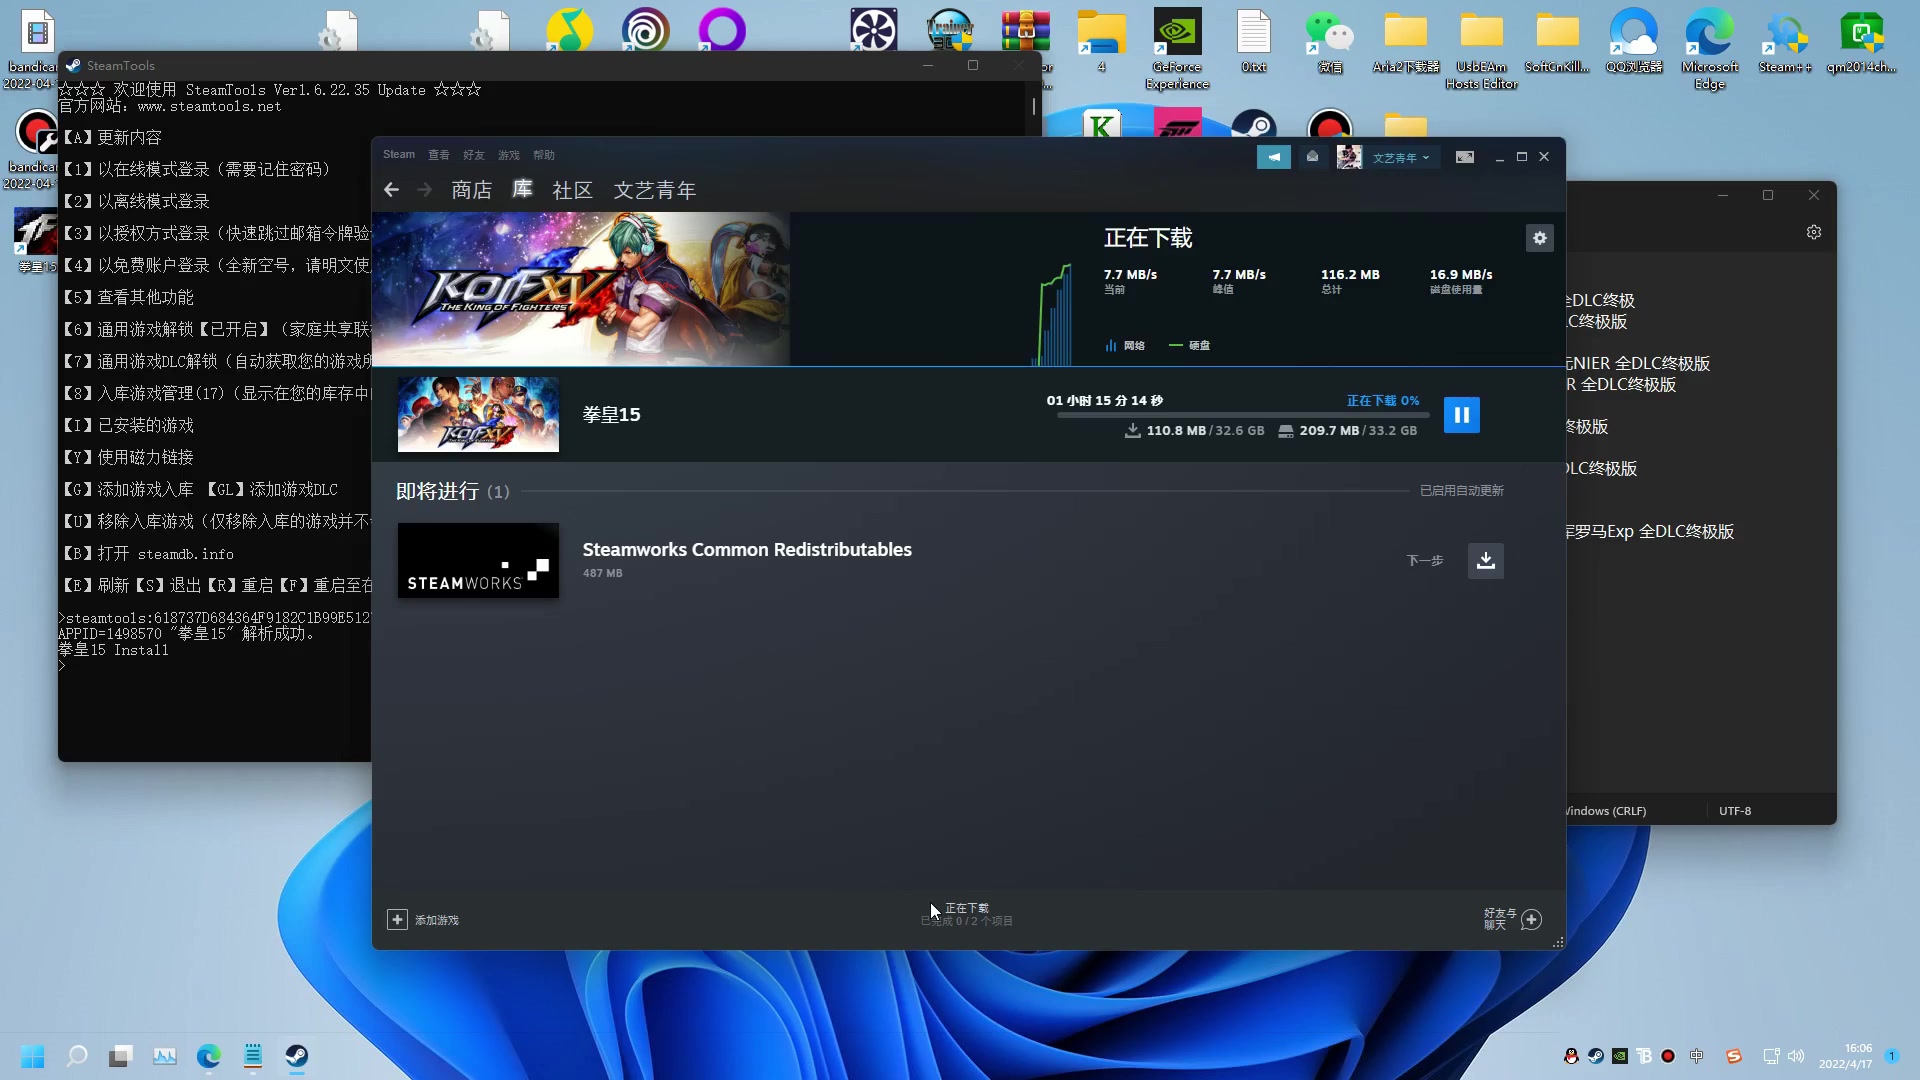Screen dimensions: 1920x1080
Task: Open the 商店 store tab
Action: tap(471, 190)
